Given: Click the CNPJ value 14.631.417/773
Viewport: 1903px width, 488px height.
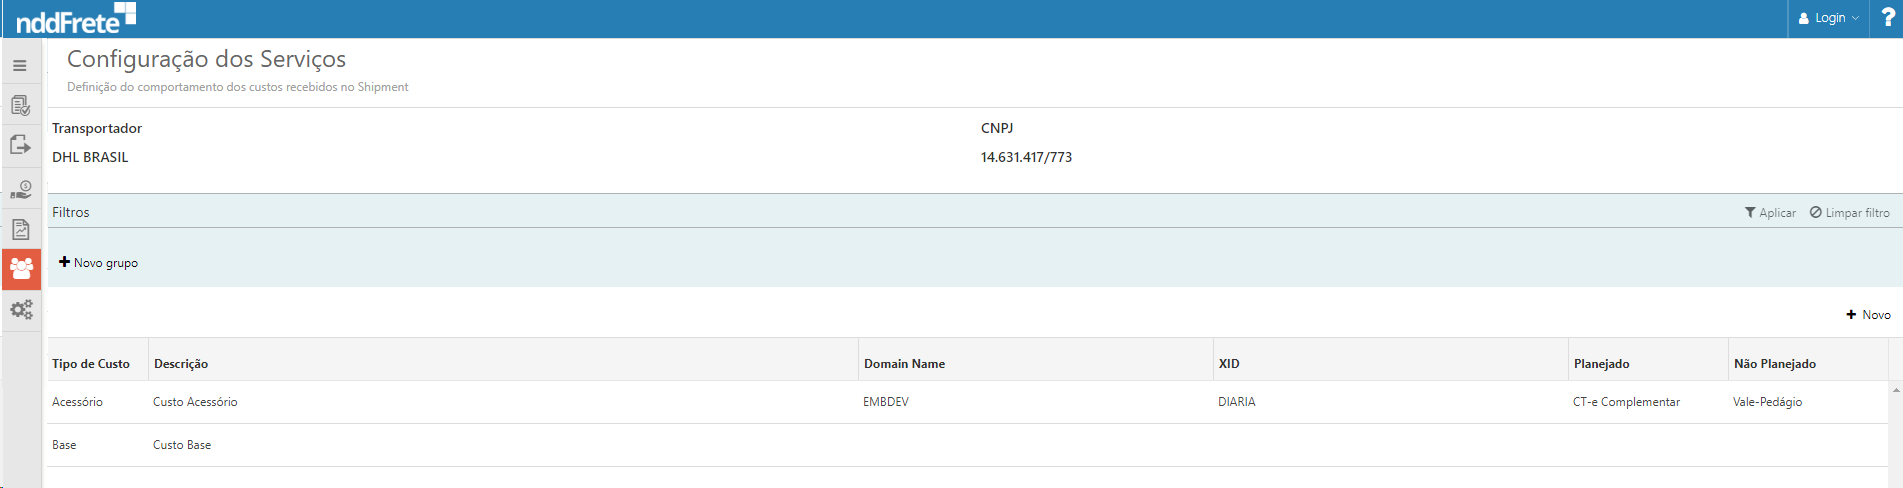Looking at the screenshot, I should pyautogui.click(x=1026, y=157).
